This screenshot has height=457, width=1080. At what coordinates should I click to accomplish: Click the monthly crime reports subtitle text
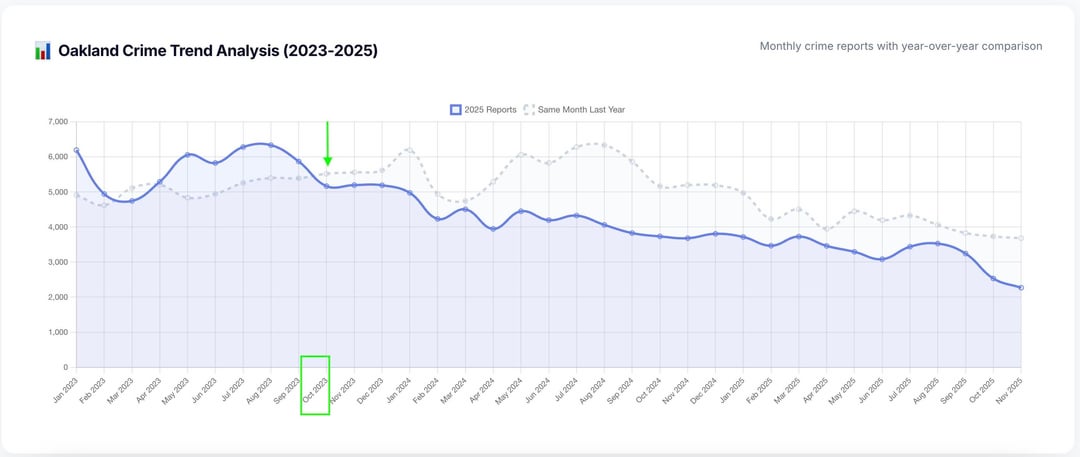coord(900,46)
